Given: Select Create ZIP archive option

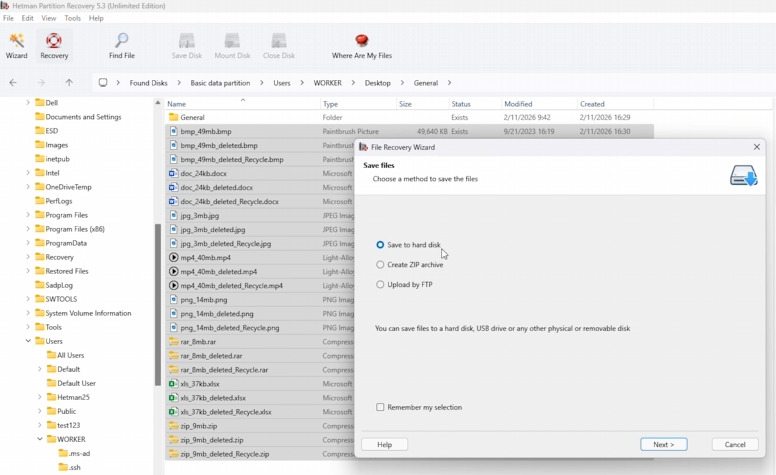Looking at the screenshot, I should pyautogui.click(x=380, y=265).
